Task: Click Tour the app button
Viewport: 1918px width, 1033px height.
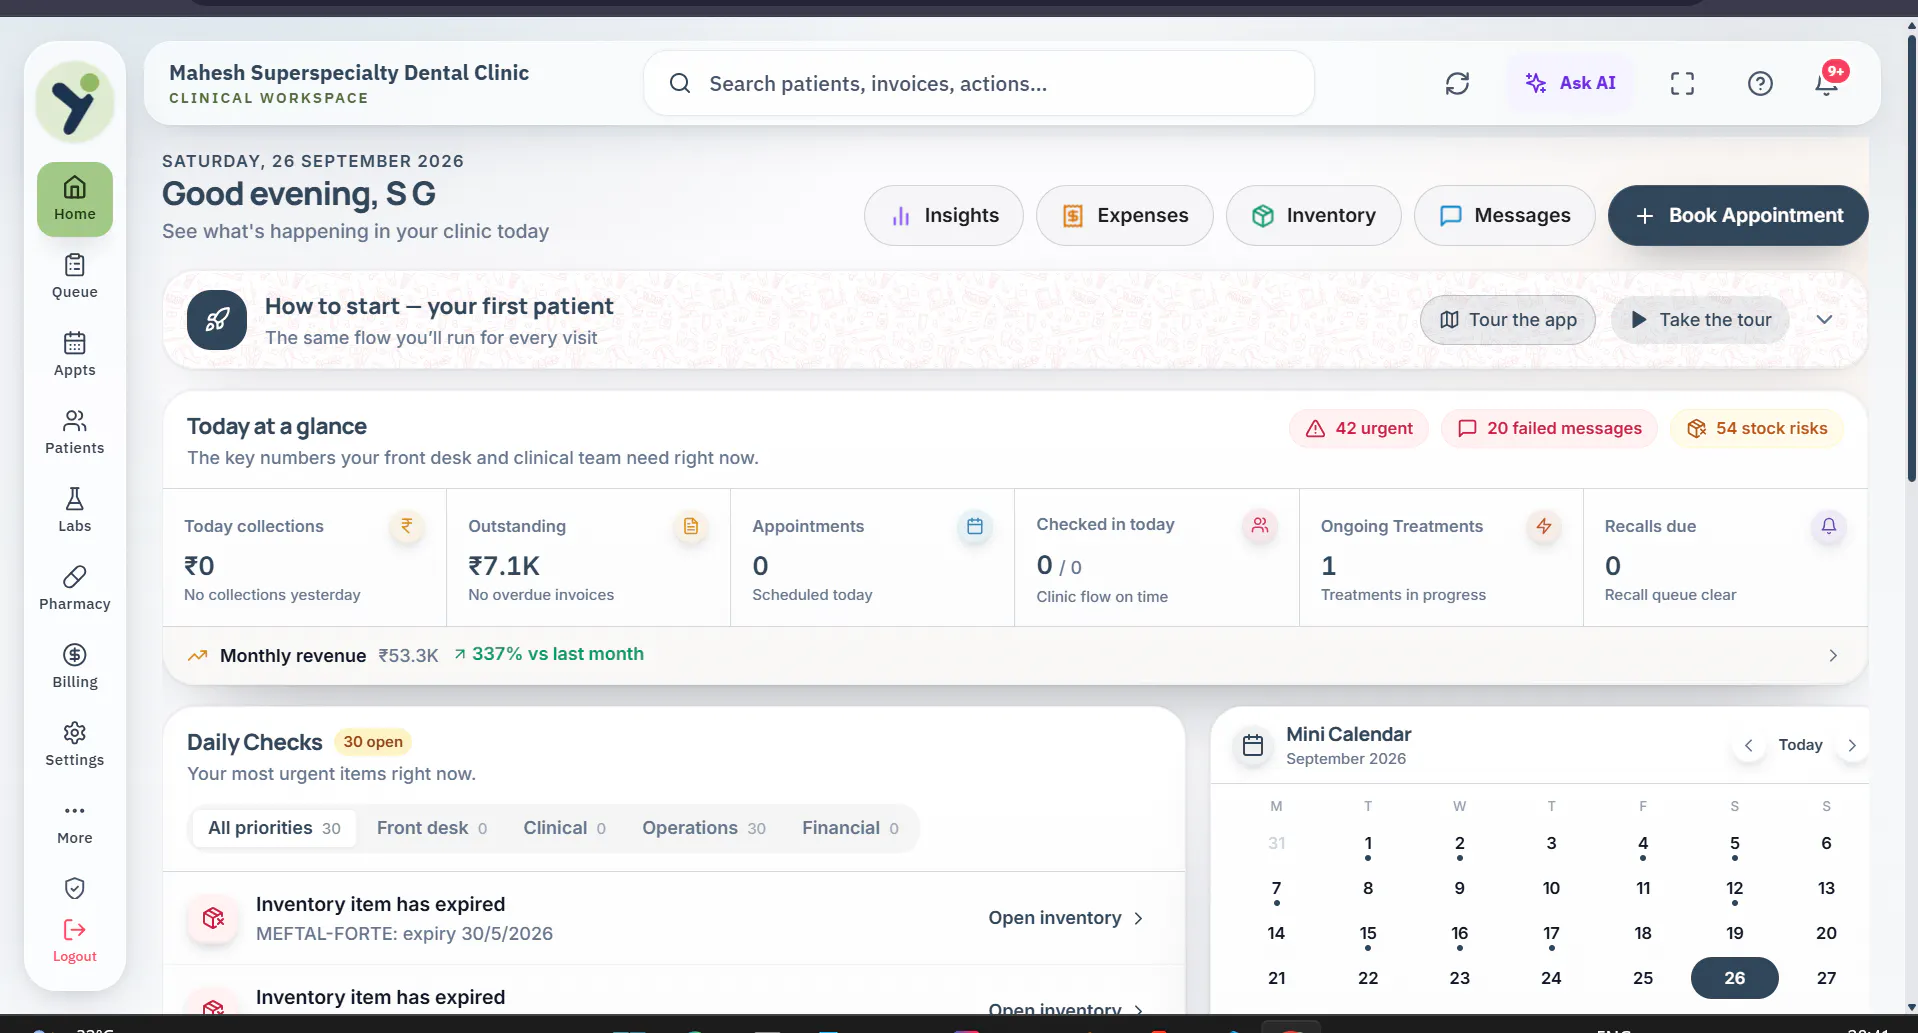Action: tap(1508, 320)
